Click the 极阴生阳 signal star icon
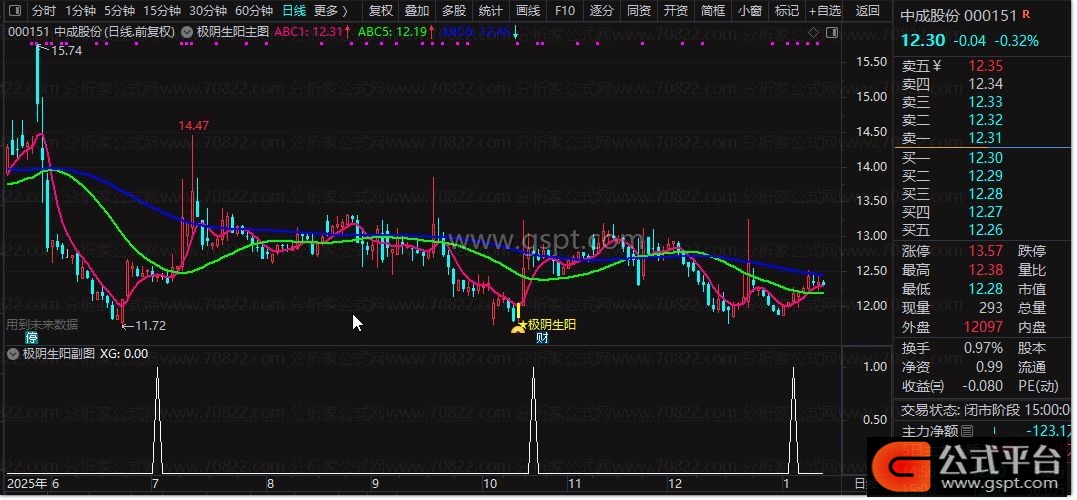This screenshot has width=1077, height=500. (517, 324)
